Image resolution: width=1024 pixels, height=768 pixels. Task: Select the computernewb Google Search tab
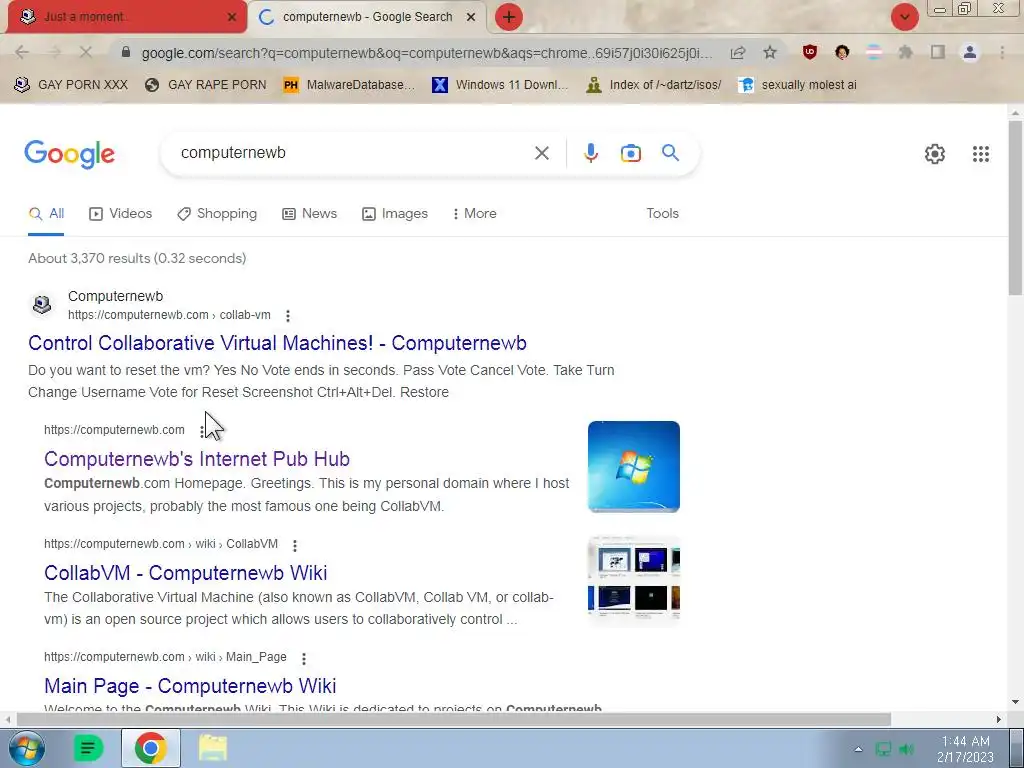click(367, 17)
